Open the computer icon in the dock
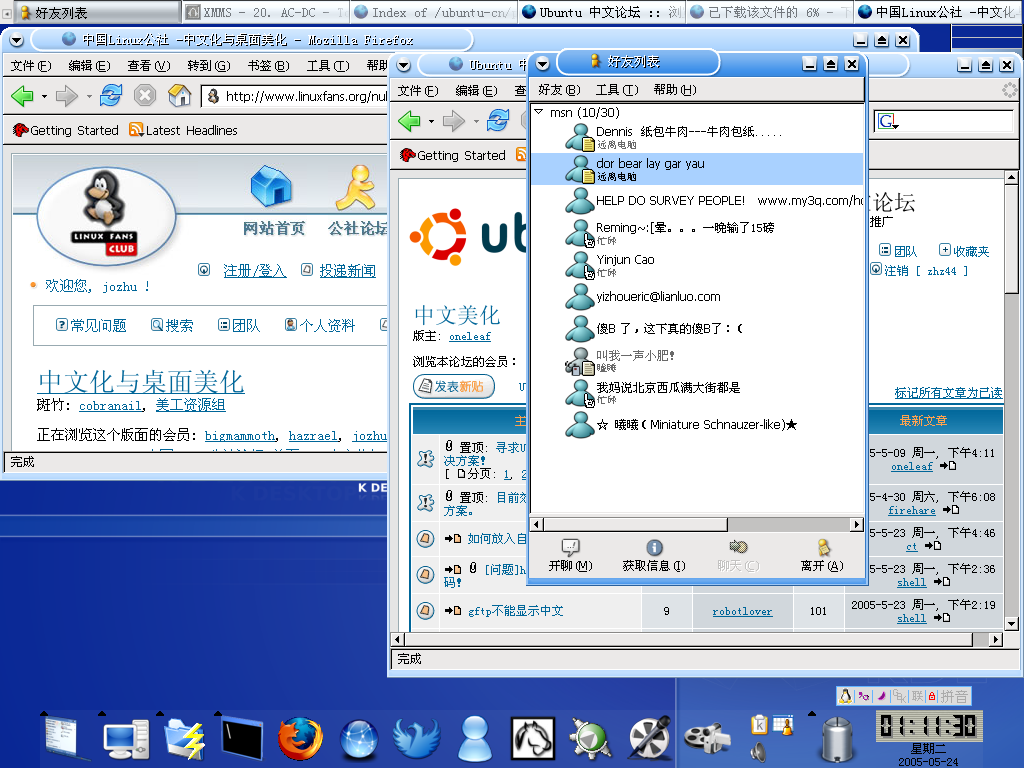Viewport: 1024px width, 768px height. 125,739
